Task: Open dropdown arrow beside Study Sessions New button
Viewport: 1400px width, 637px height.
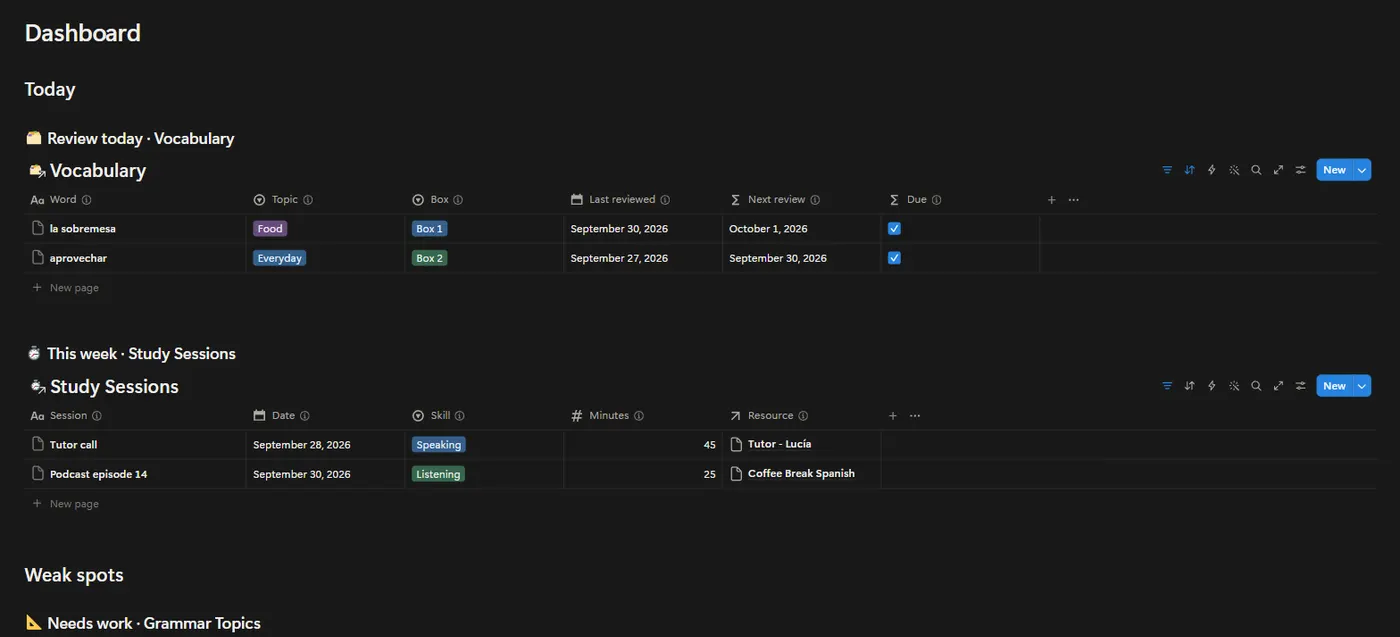Action: coord(1362,386)
